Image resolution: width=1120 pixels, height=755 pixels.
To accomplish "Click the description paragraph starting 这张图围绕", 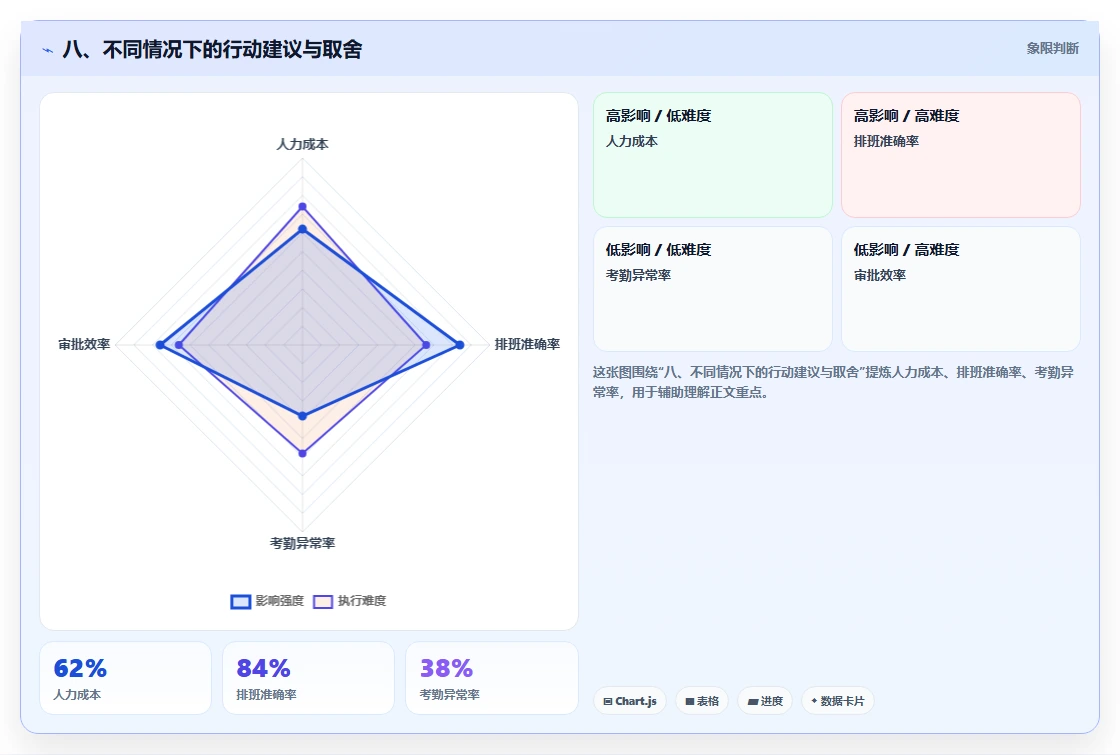I will pos(833,382).
